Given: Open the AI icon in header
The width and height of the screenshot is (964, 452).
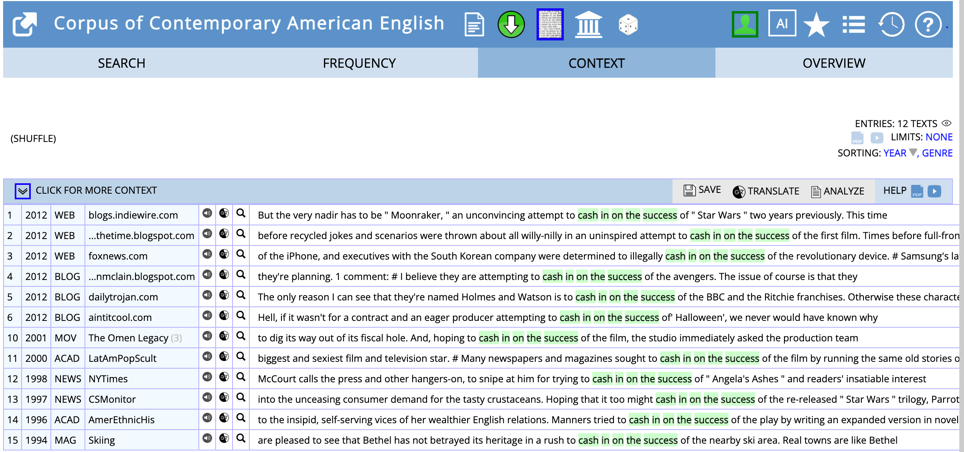Looking at the screenshot, I should (782, 24).
